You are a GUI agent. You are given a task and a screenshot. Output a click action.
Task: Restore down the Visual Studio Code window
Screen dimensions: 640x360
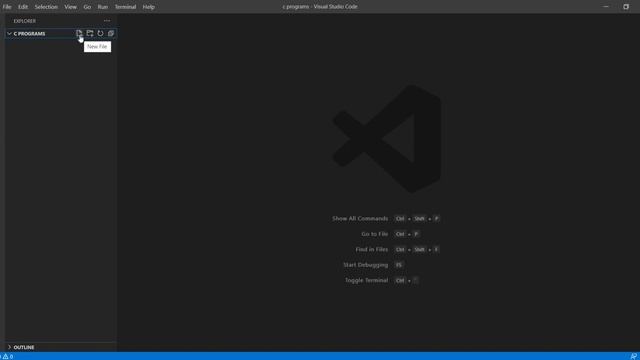coord(626,7)
